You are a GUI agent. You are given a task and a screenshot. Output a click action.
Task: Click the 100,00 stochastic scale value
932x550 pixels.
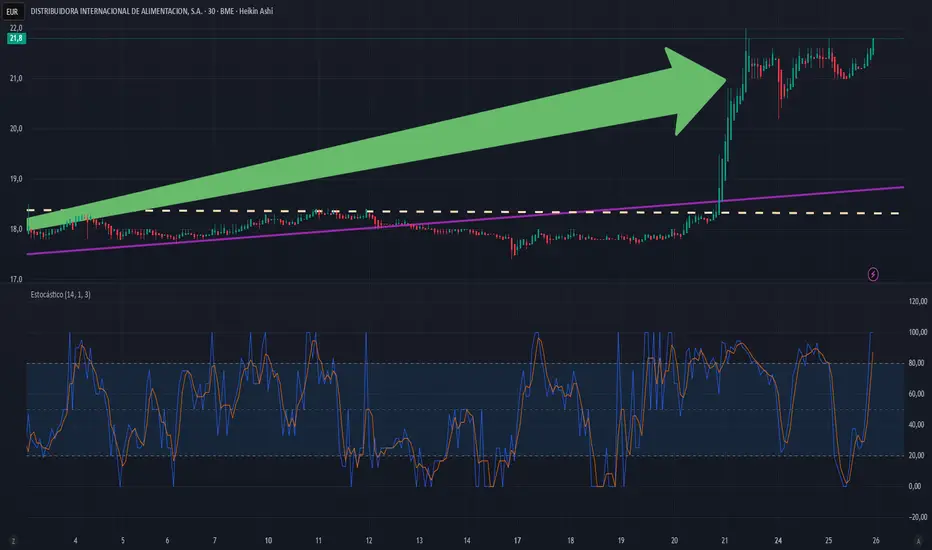pos(918,332)
